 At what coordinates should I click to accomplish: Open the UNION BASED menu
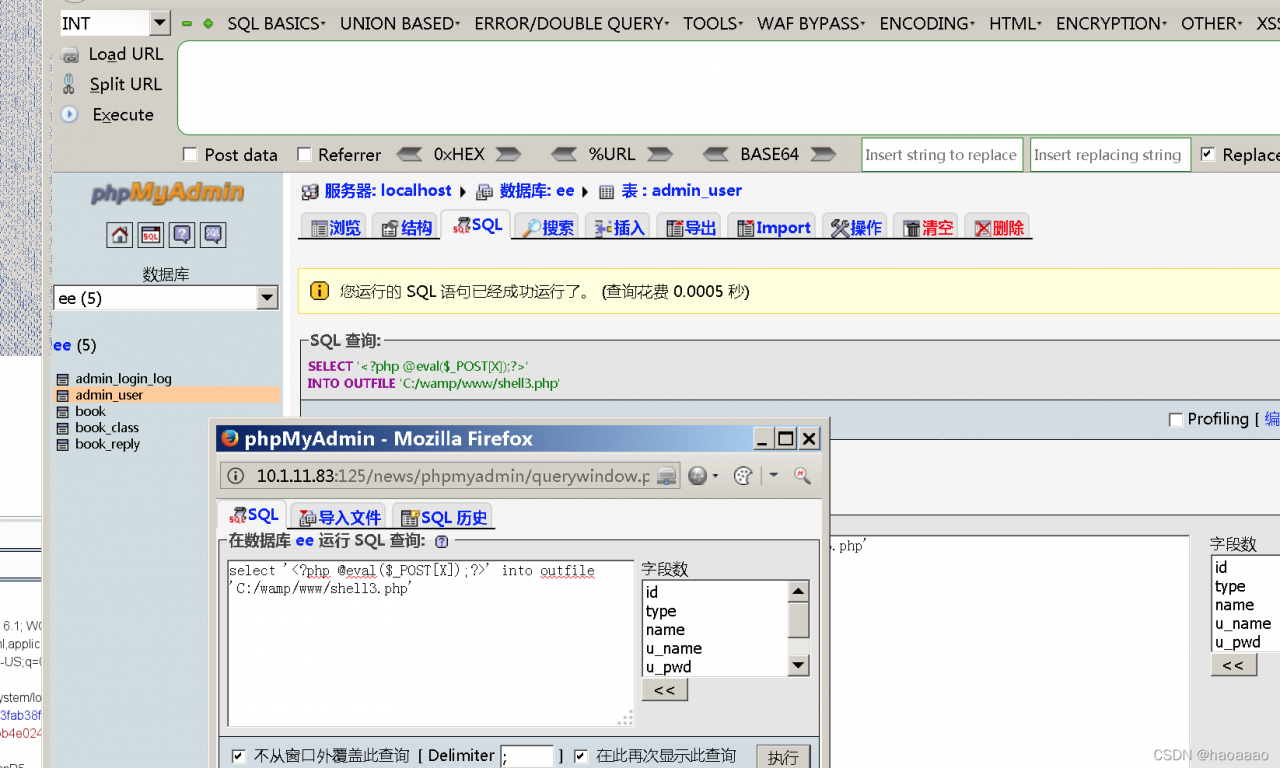point(400,23)
